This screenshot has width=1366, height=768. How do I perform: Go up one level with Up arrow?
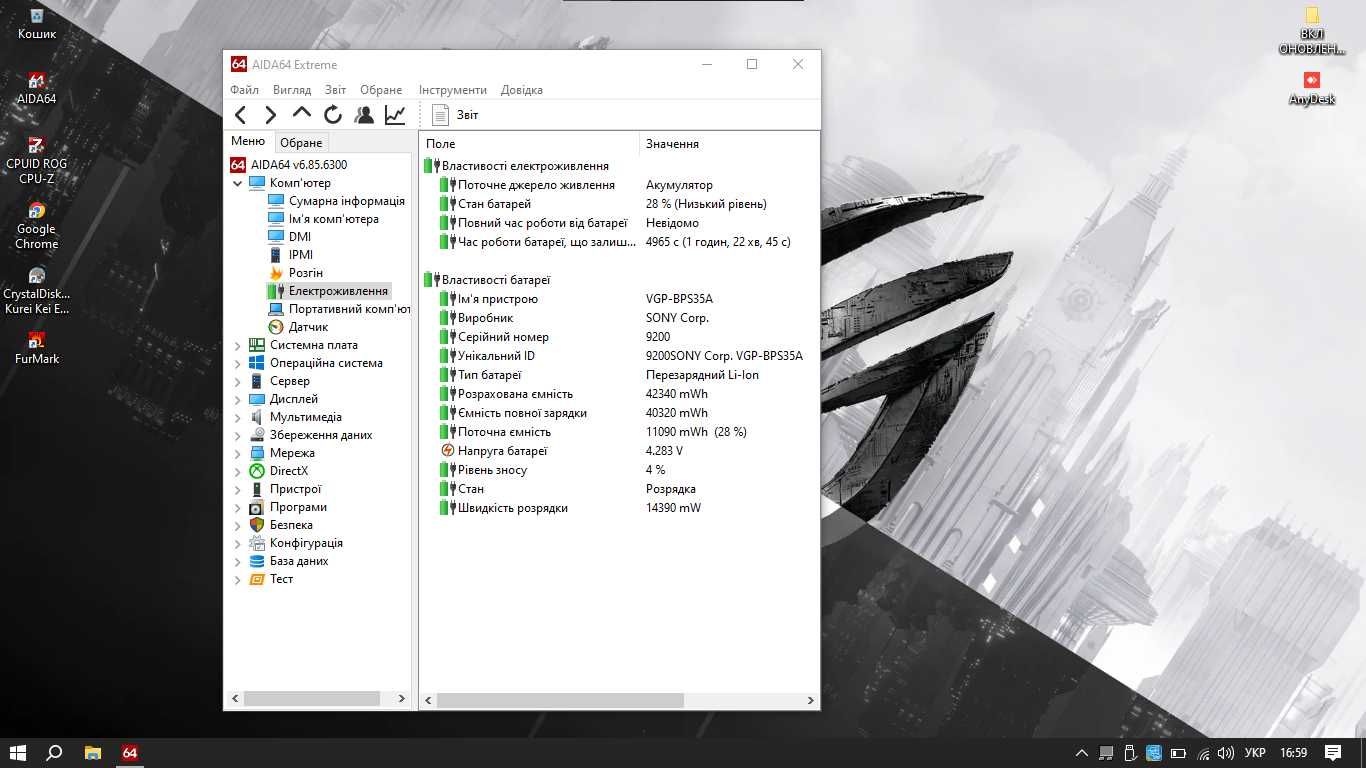pyautogui.click(x=302, y=115)
